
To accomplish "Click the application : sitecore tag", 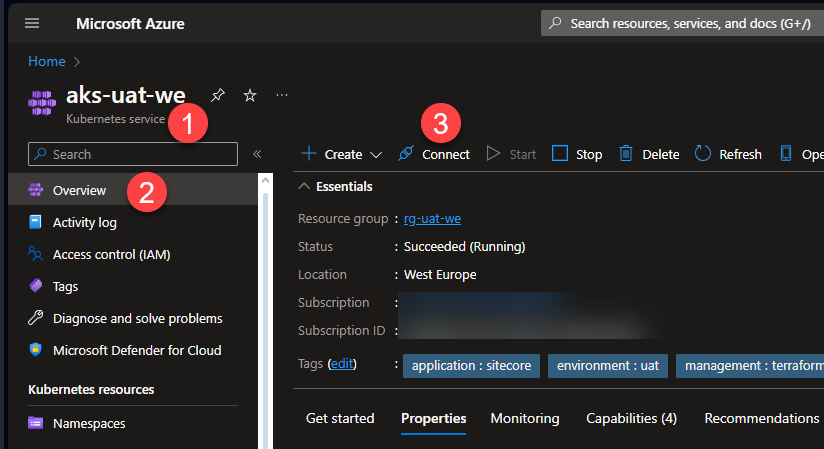I will pyautogui.click(x=471, y=365).
